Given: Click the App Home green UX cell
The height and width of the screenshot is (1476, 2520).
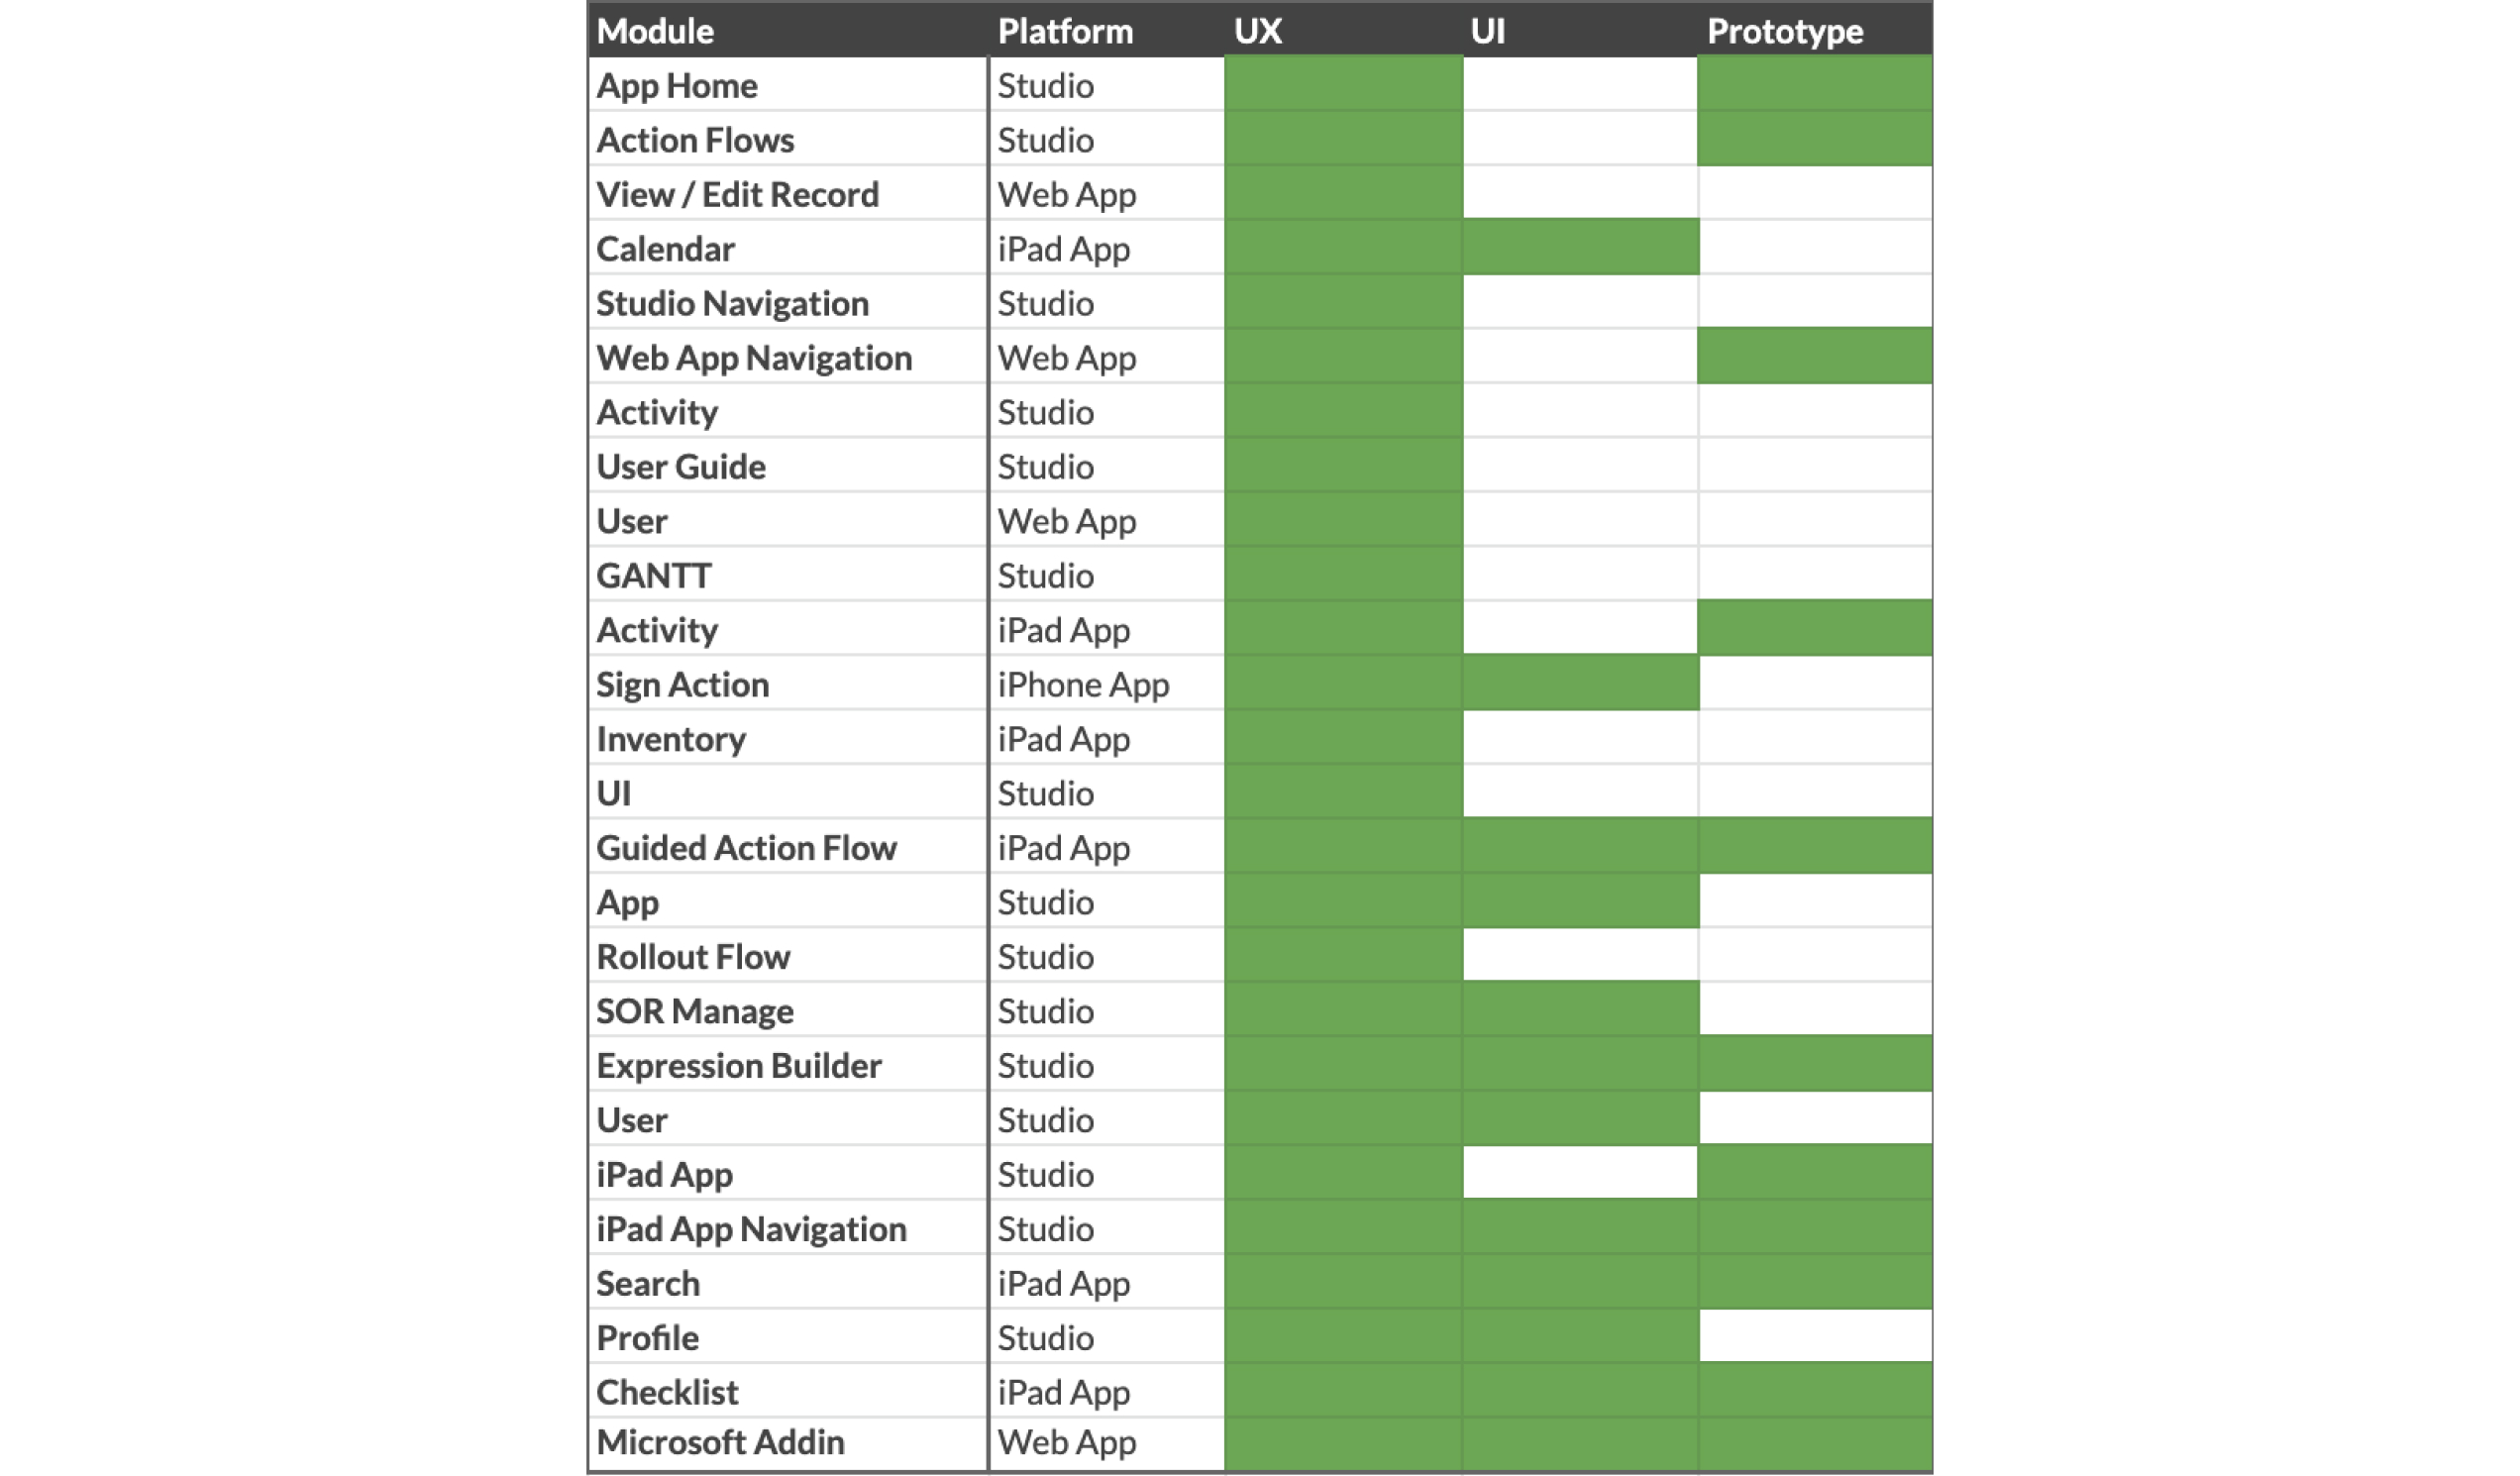Looking at the screenshot, I should coord(1344,84).
